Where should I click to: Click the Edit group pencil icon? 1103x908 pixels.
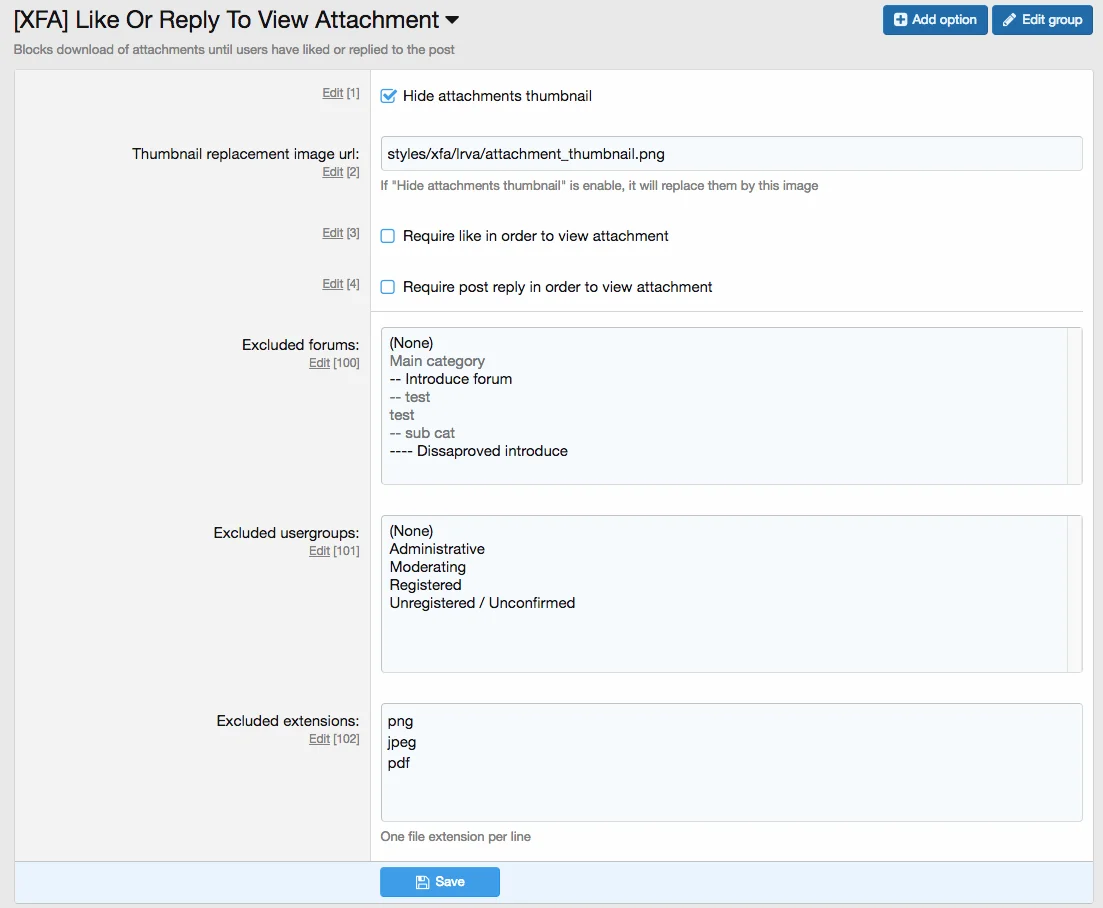coord(1009,20)
